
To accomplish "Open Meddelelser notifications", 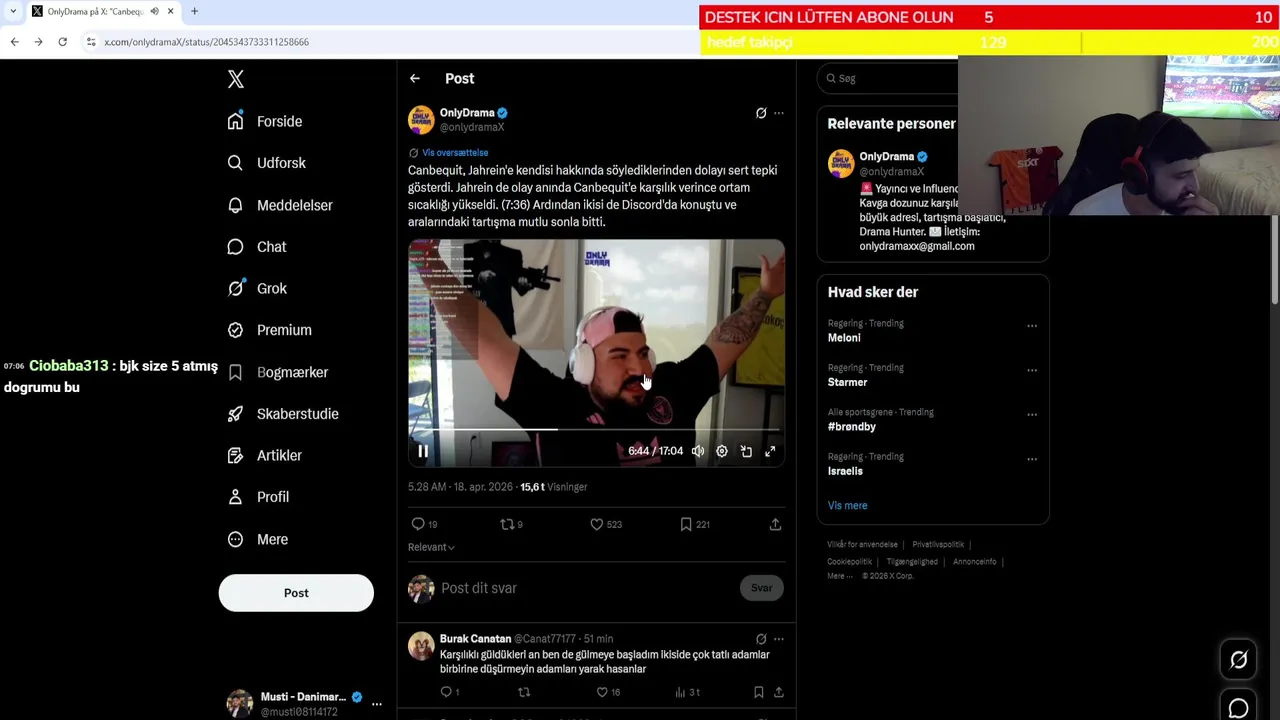I will pyautogui.click(x=280, y=205).
